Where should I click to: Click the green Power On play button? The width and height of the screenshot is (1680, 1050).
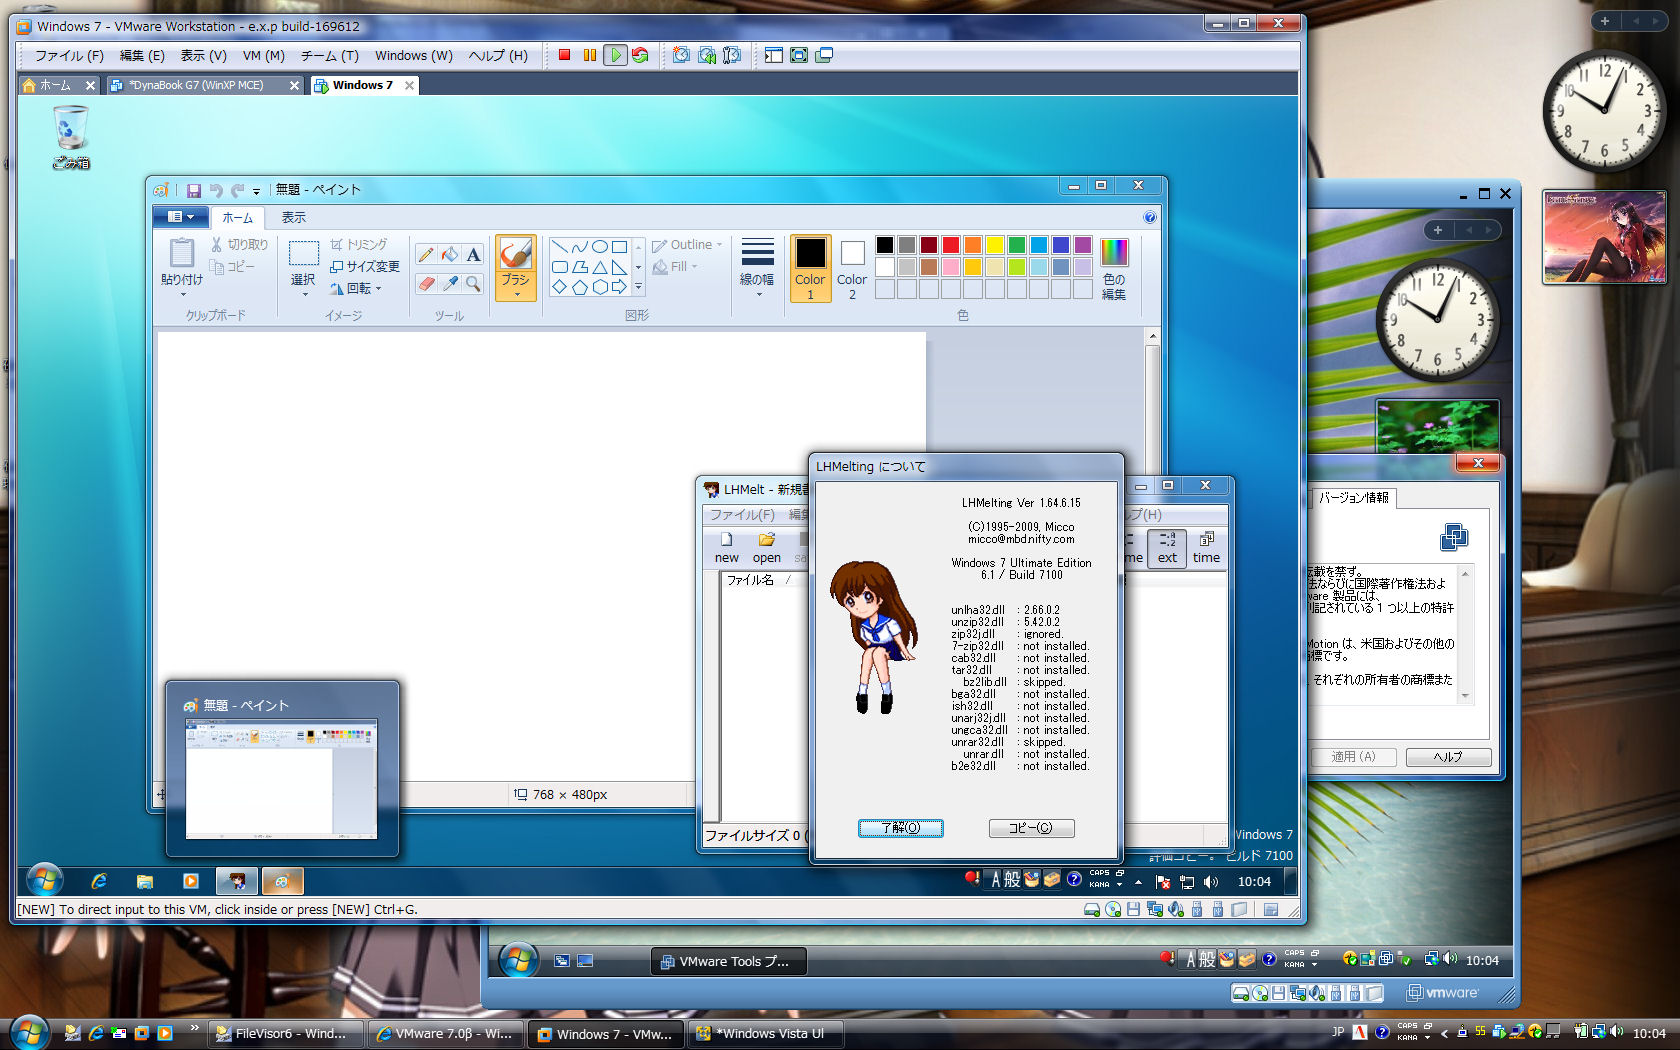615,55
